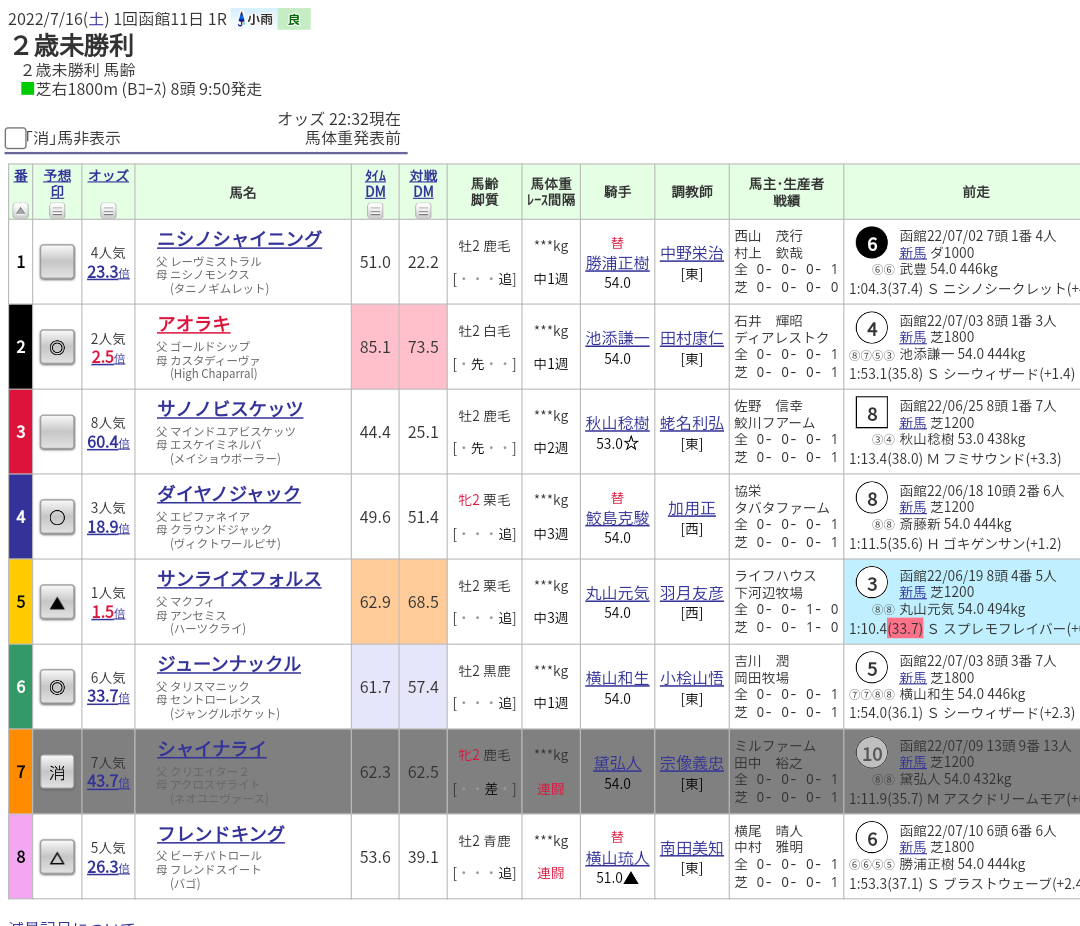This screenshot has width=1080, height=926.
Task: Open jockey 黛弘人 profile
Action: (617, 763)
